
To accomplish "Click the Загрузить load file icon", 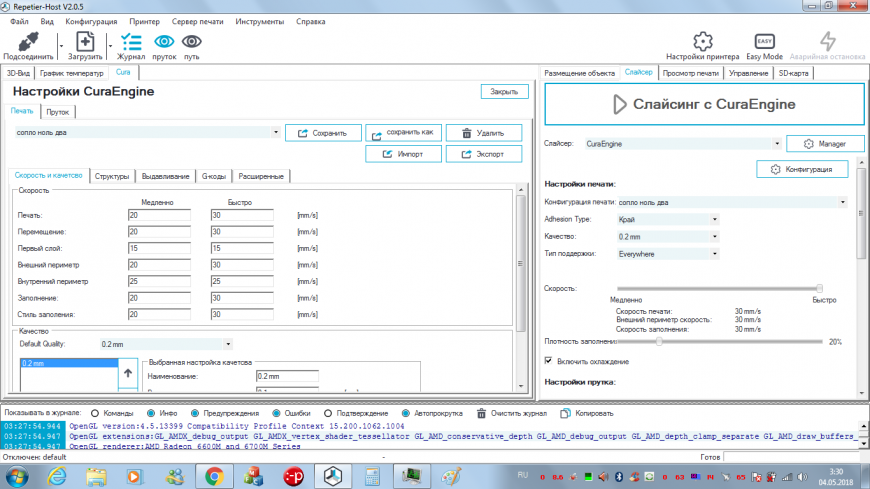I will coord(85,42).
